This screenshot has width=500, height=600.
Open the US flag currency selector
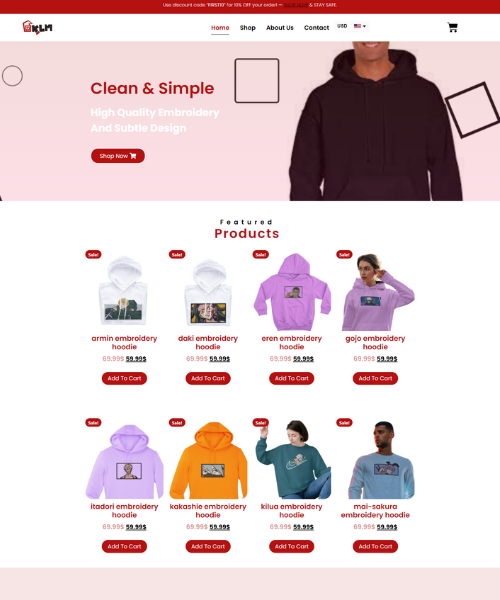360,26
